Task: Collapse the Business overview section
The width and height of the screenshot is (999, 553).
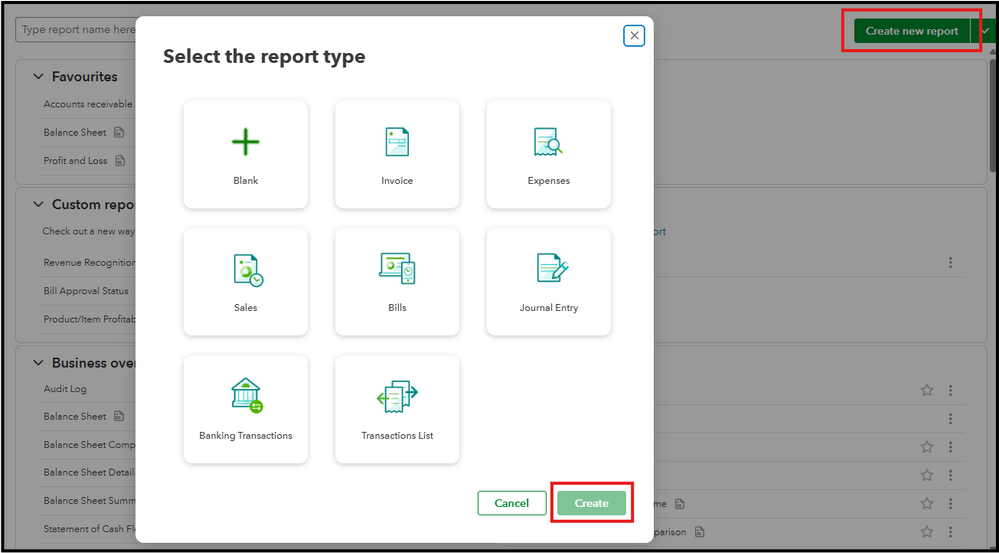Action: click(x=39, y=363)
